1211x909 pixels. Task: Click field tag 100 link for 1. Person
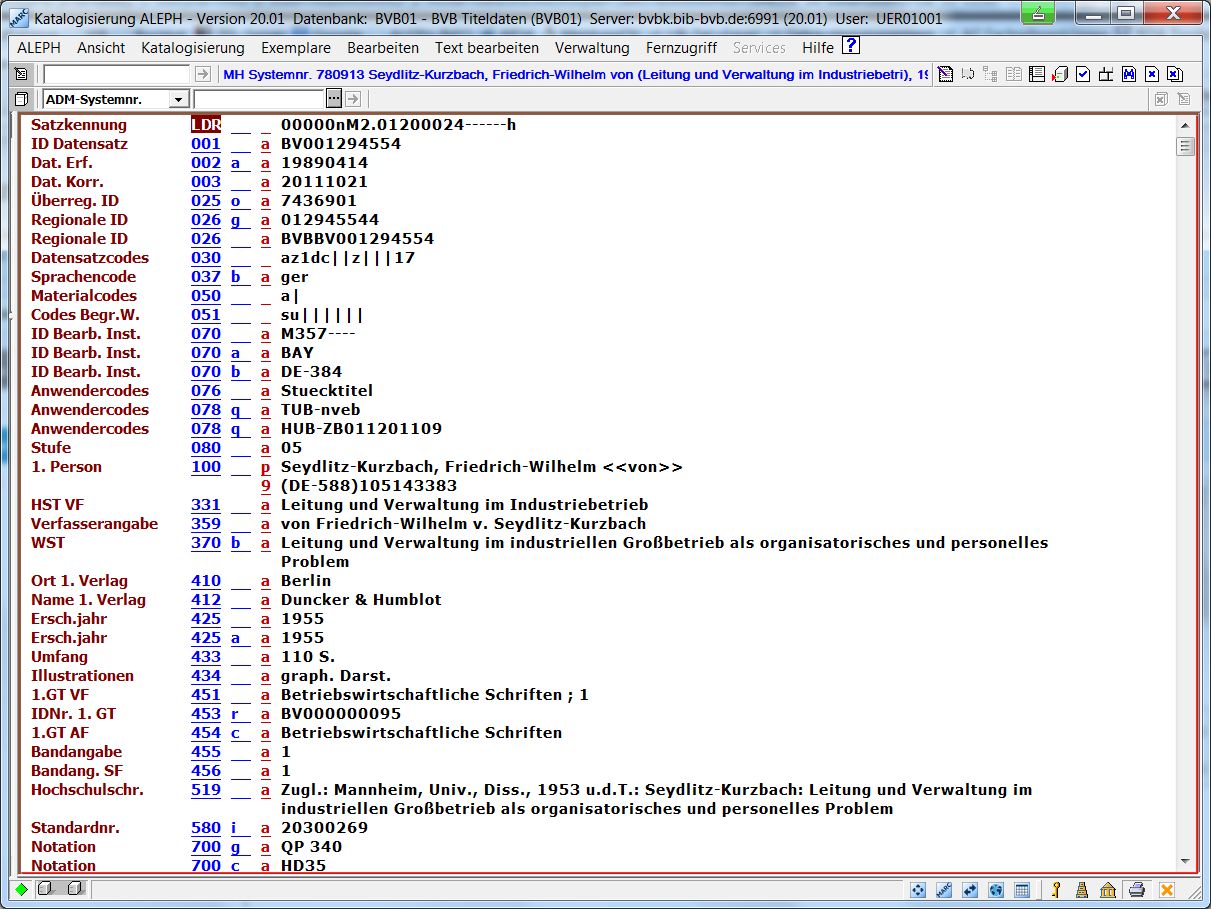206,467
